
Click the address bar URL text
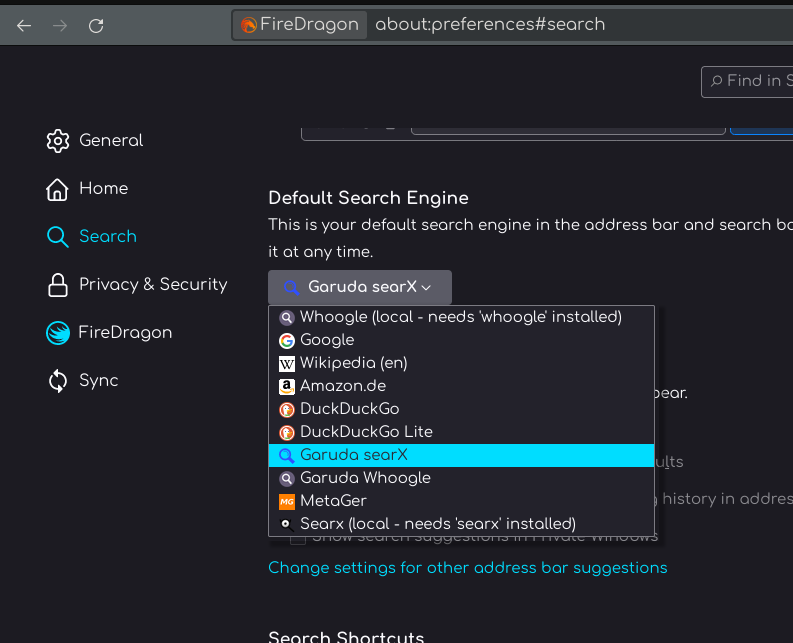tap(490, 24)
